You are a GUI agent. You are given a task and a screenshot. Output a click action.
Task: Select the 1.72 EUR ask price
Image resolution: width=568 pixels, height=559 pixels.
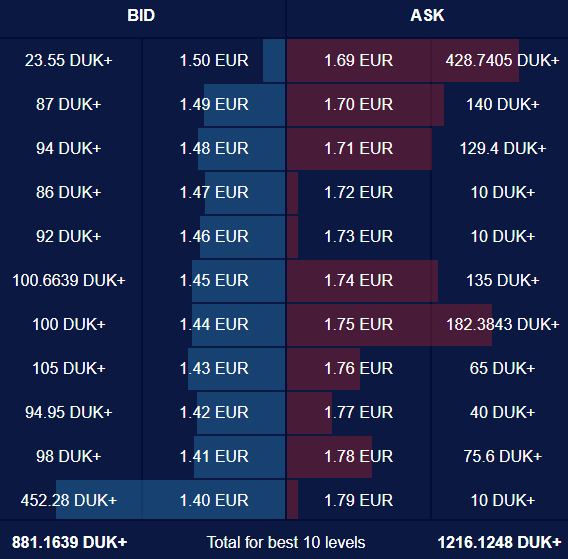pos(358,193)
